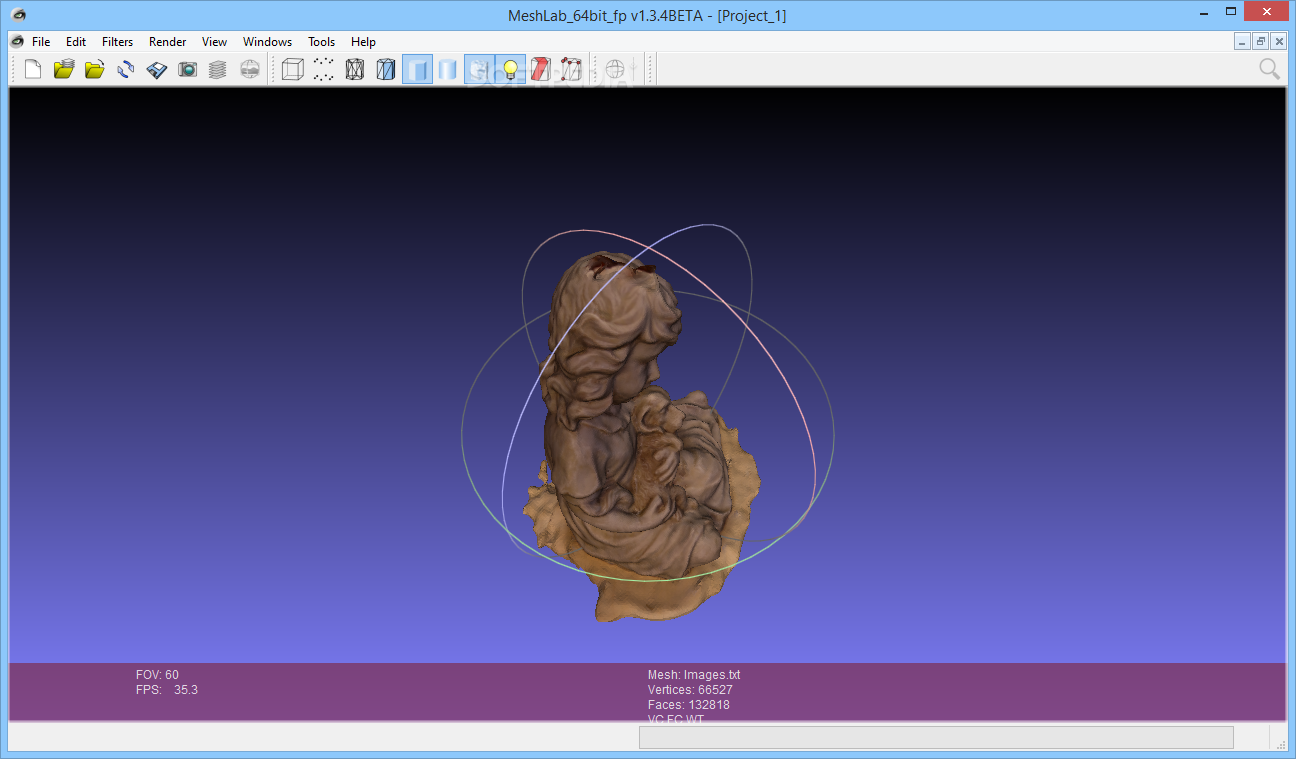Switch to flat lines render mode
Screen dimensions: 1296x759
coord(385,69)
